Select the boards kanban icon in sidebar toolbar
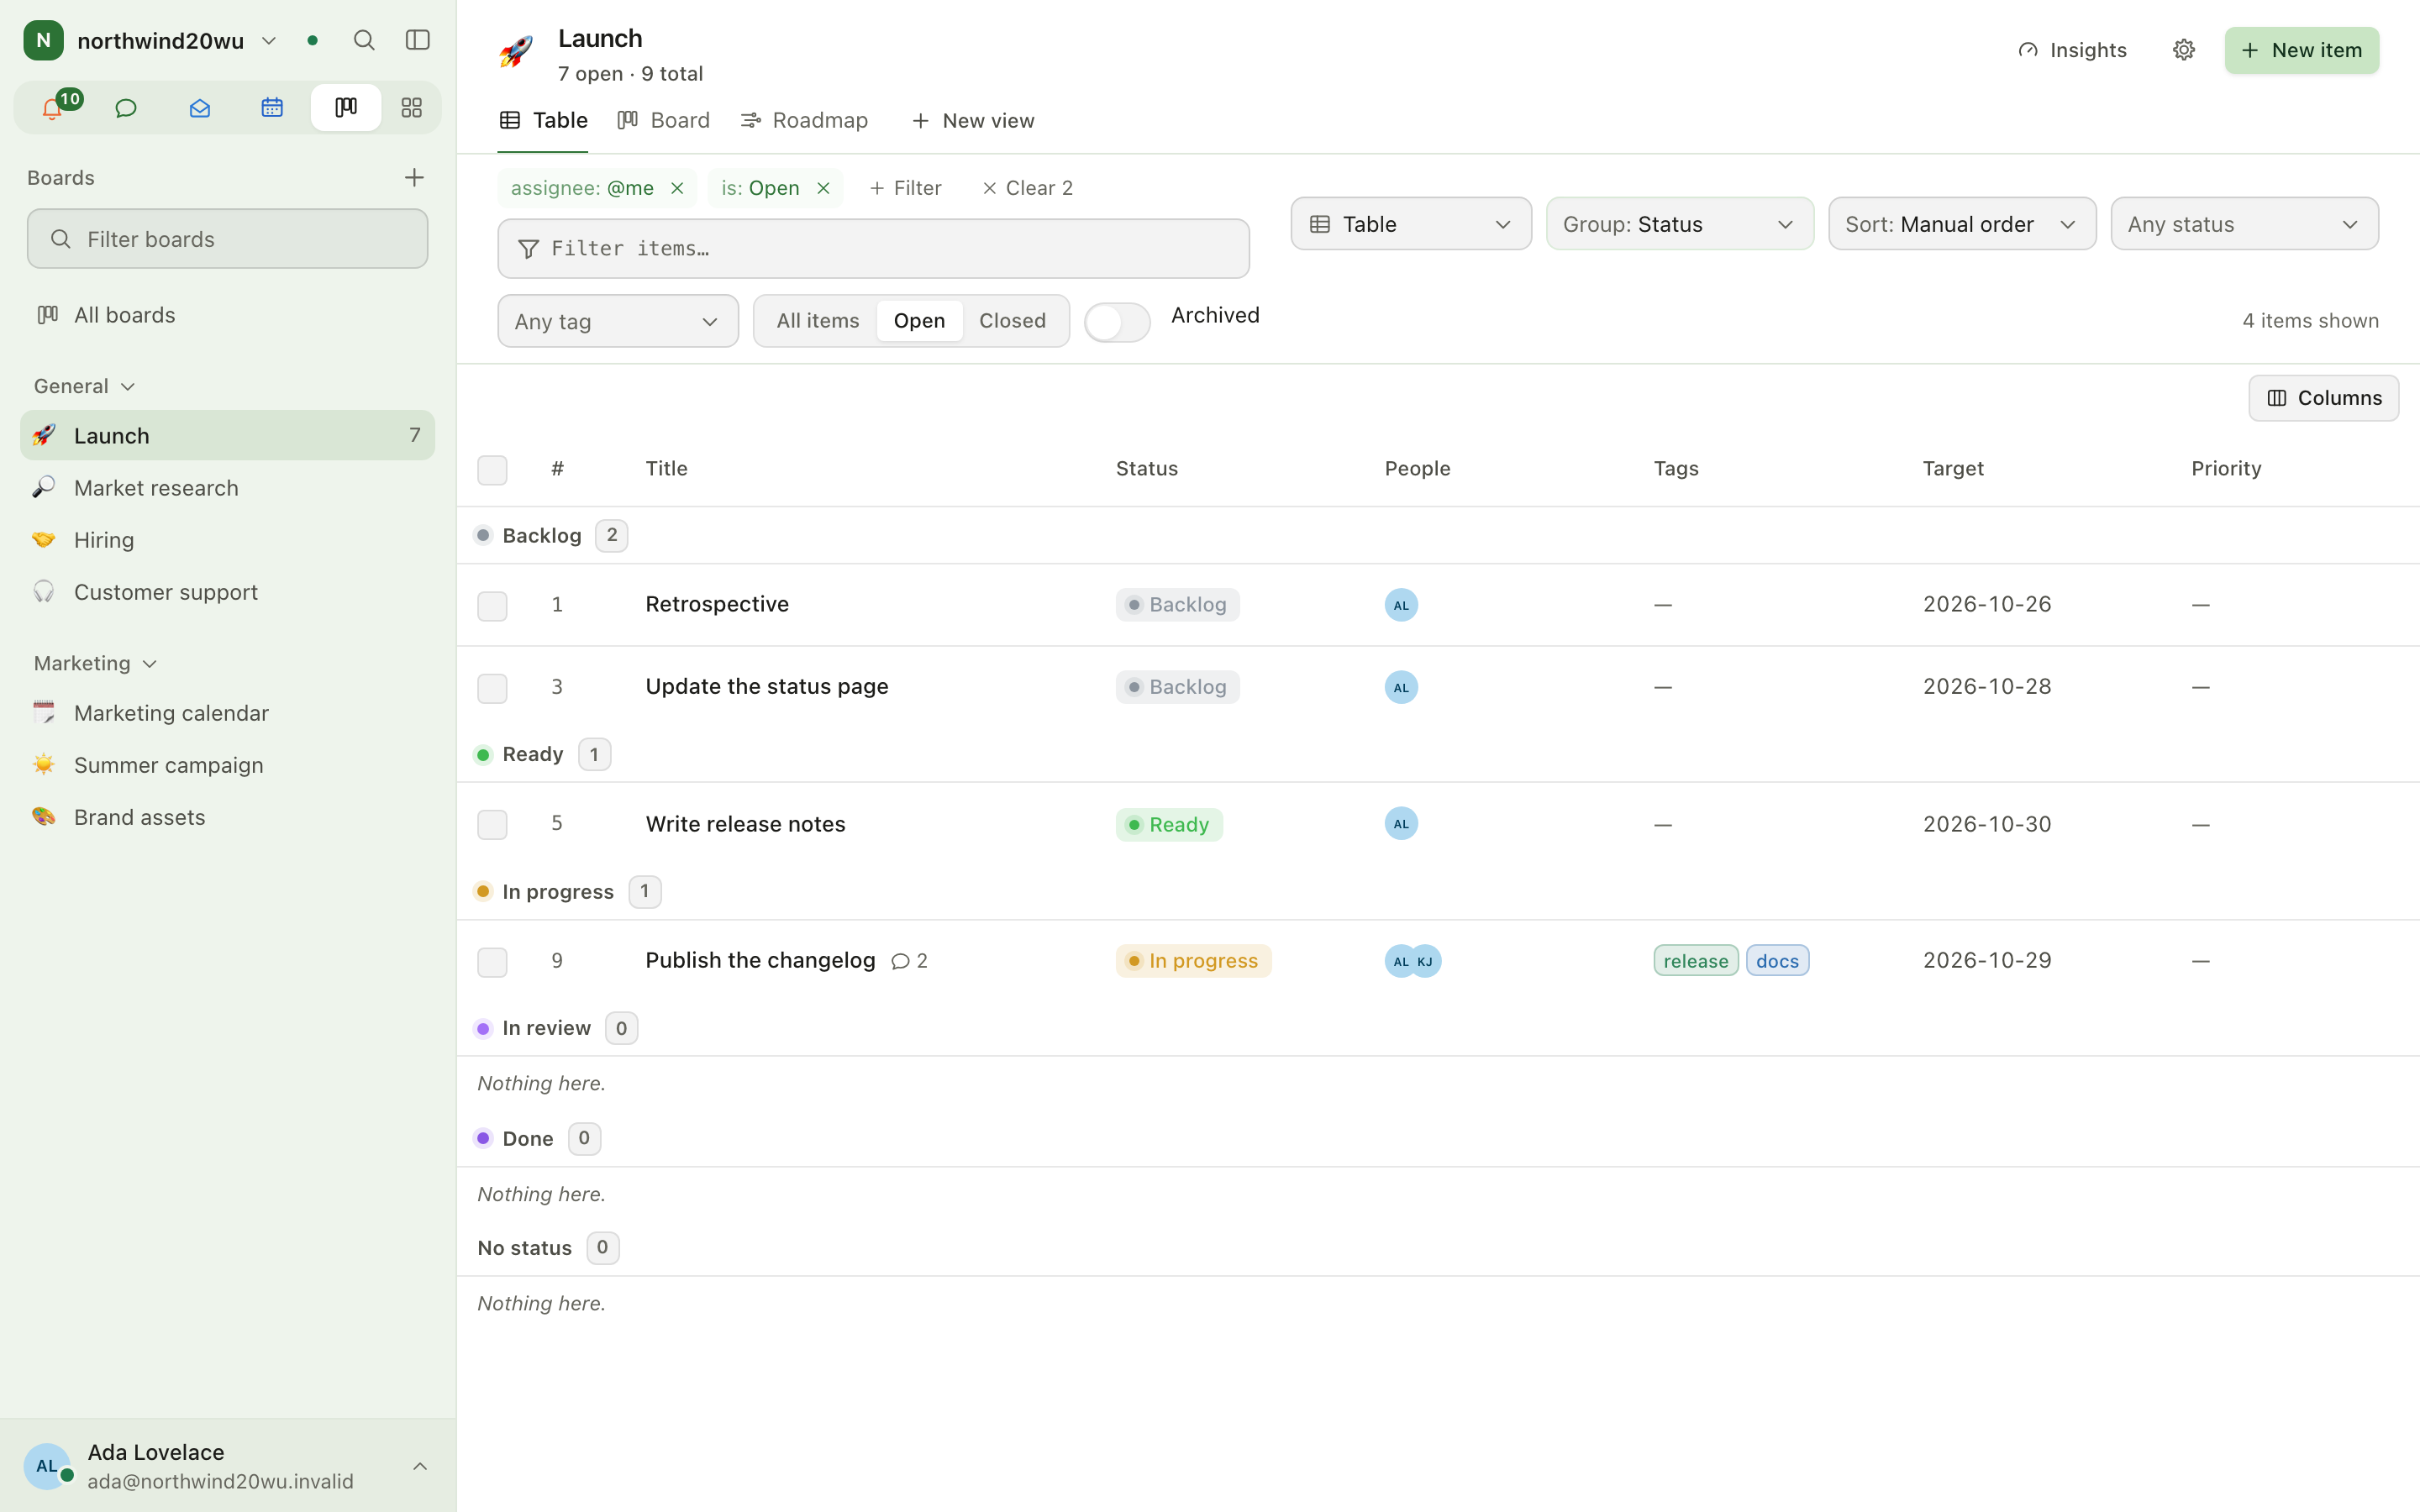 (346, 107)
